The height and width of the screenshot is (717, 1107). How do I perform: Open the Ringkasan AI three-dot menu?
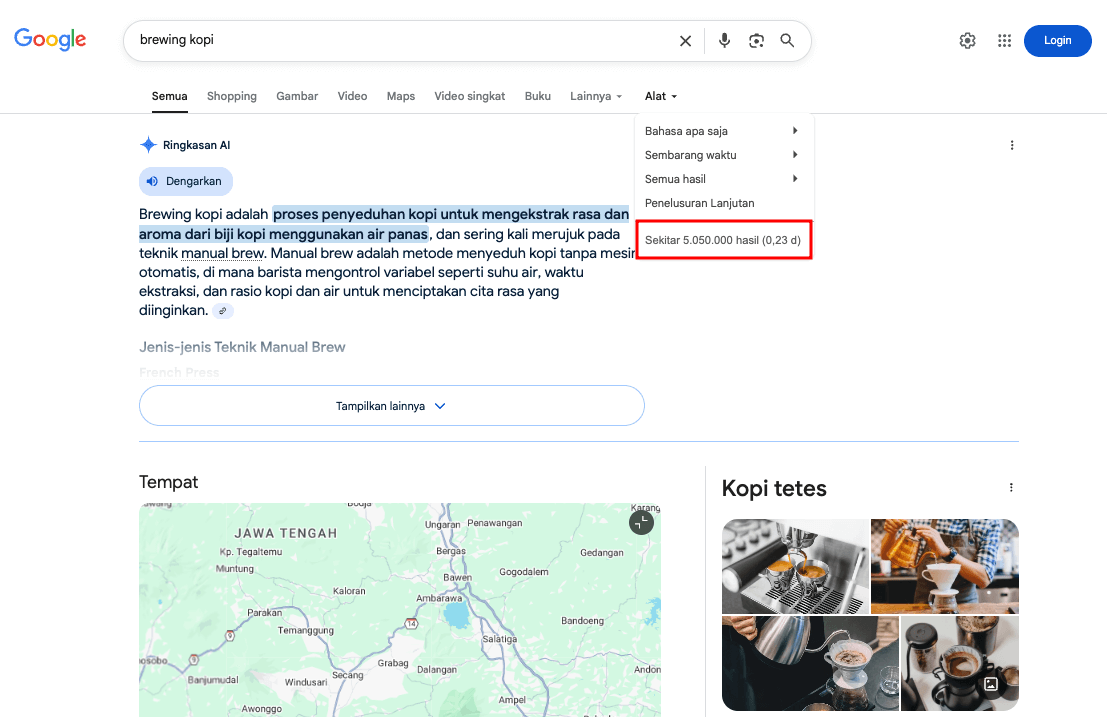click(1012, 144)
